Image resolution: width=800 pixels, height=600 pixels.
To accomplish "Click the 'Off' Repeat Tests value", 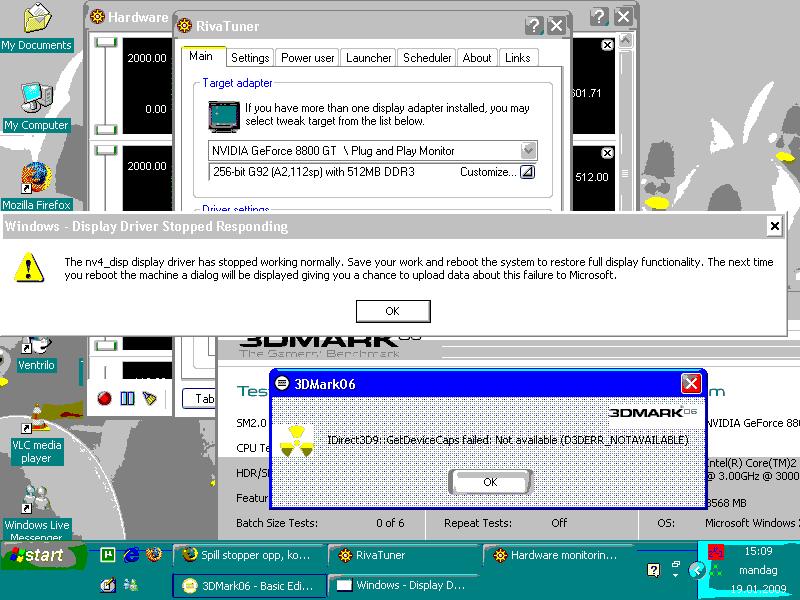I will pos(559,523).
